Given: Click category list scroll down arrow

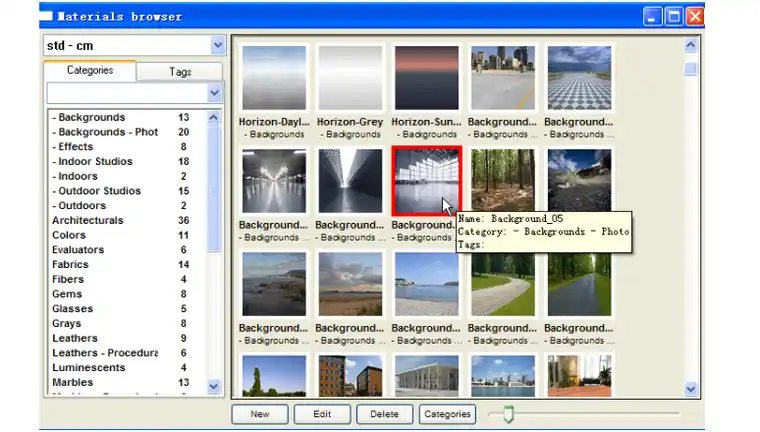Looking at the screenshot, I should click(x=213, y=386).
